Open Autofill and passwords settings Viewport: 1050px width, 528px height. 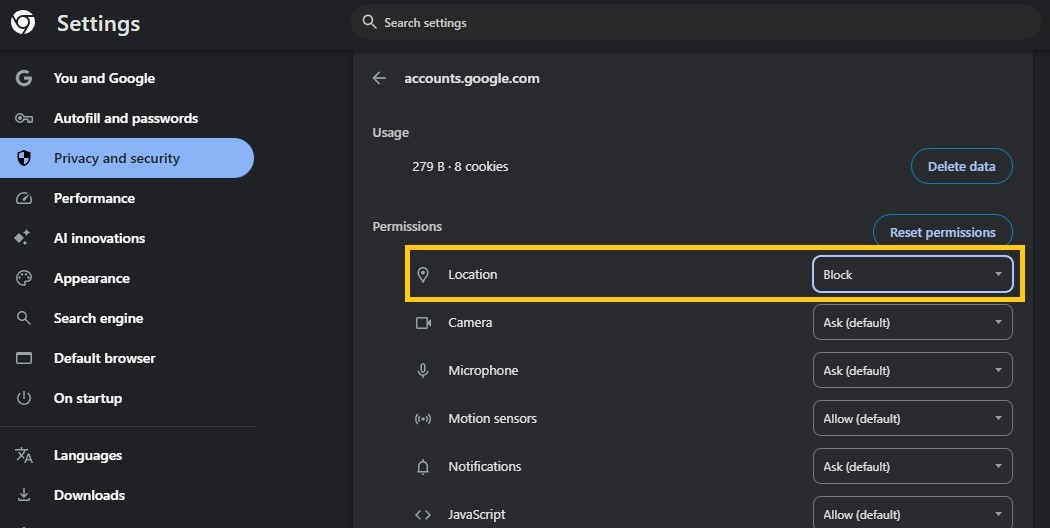pos(127,119)
